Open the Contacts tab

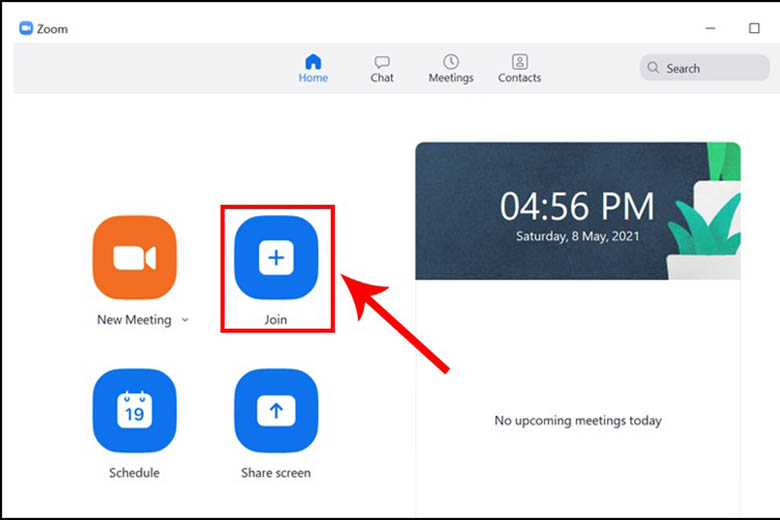(x=519, y=69)
